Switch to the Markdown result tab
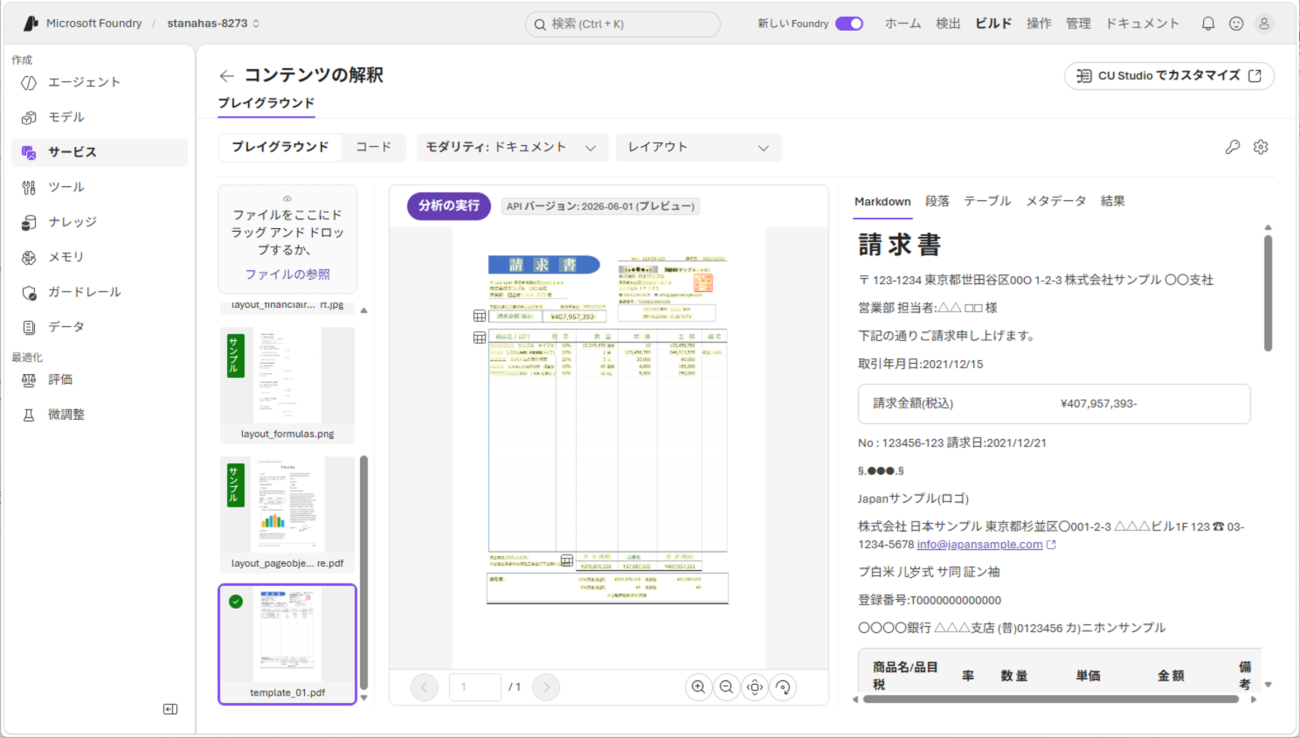The width and height of the screenshot is (1300, 738). coord(882,201)
